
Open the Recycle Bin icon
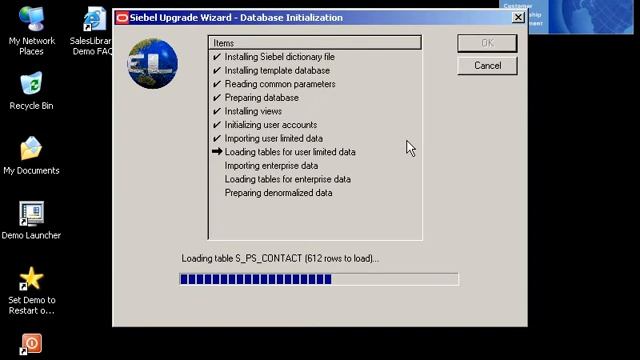tap(31, 91)
